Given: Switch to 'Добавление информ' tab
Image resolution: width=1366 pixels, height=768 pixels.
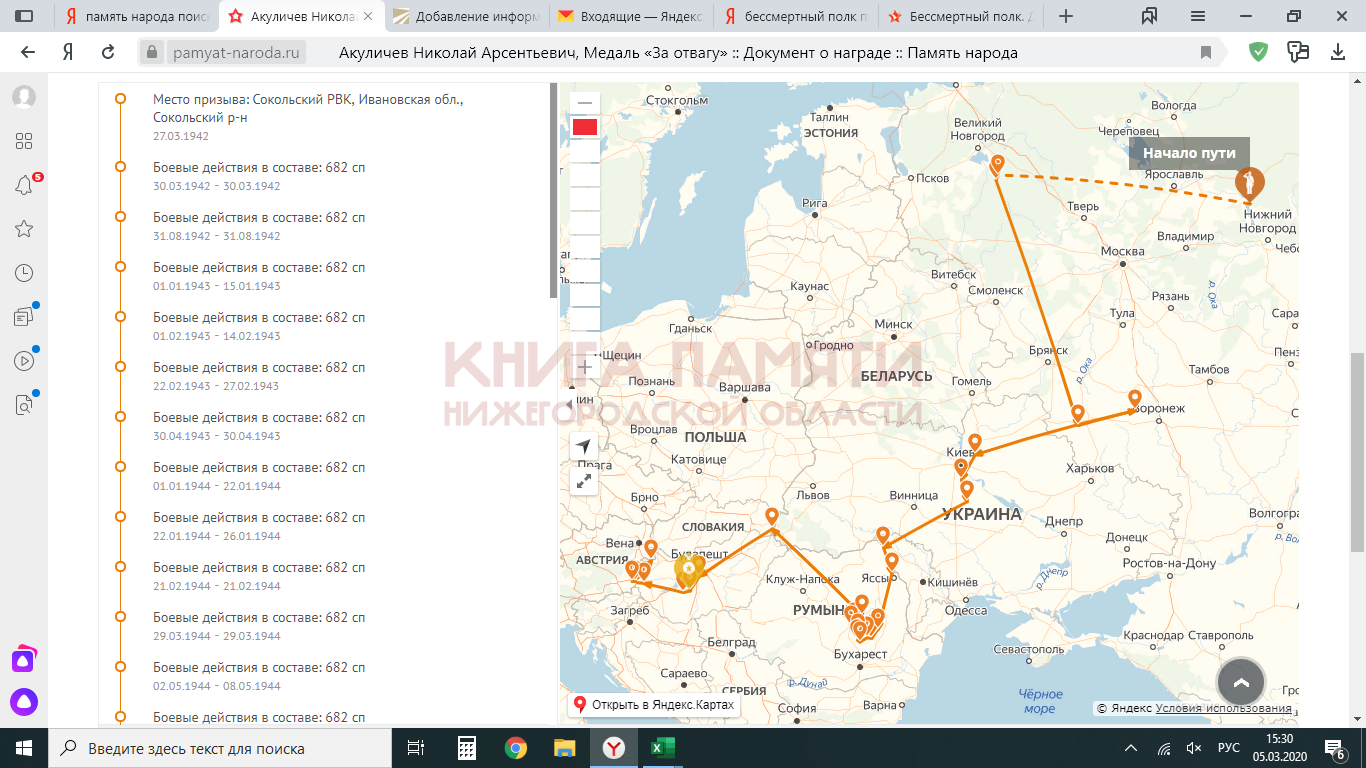Looking at the screenshot, I should [468, 16].
